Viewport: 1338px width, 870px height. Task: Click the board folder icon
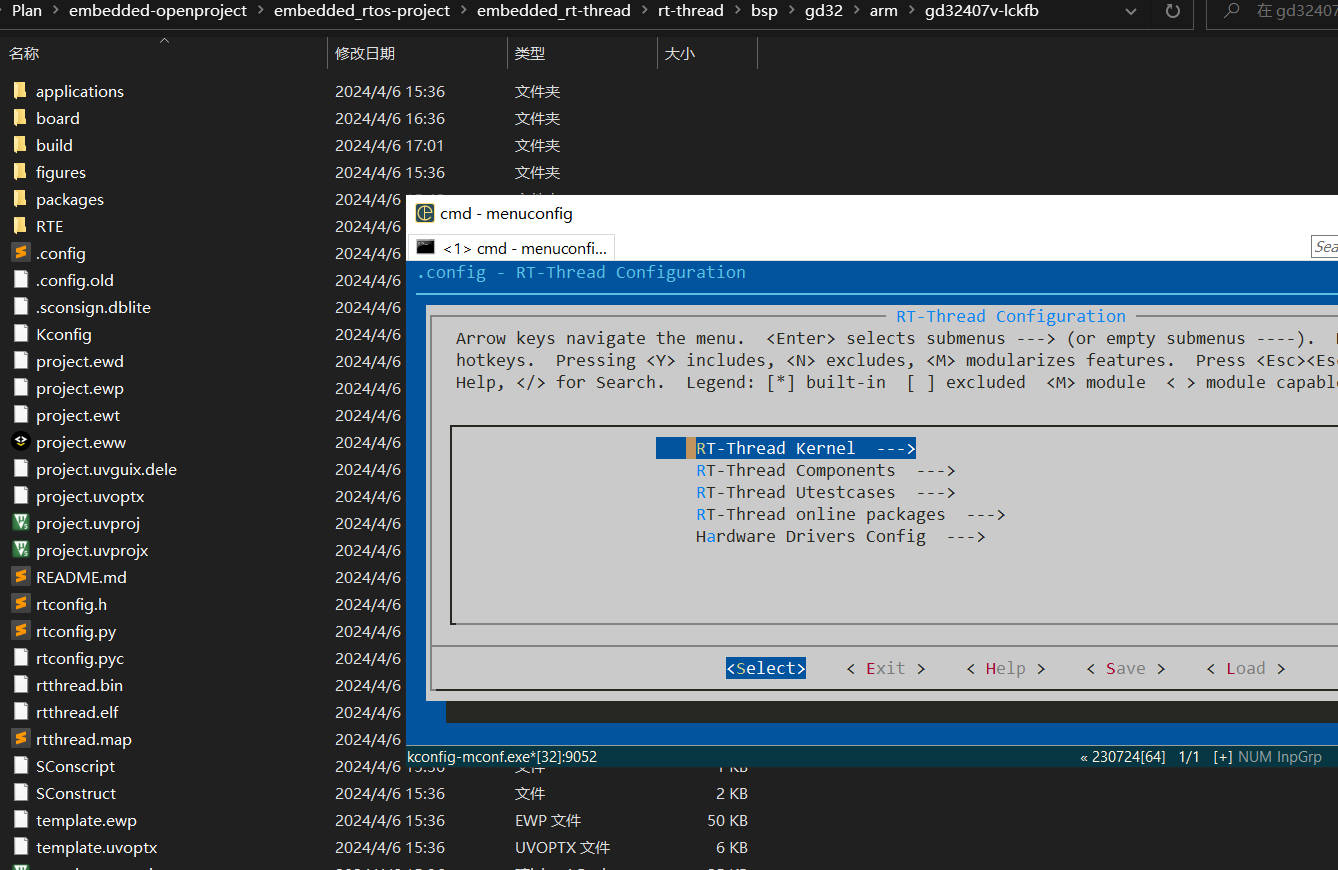pos(20,118)
